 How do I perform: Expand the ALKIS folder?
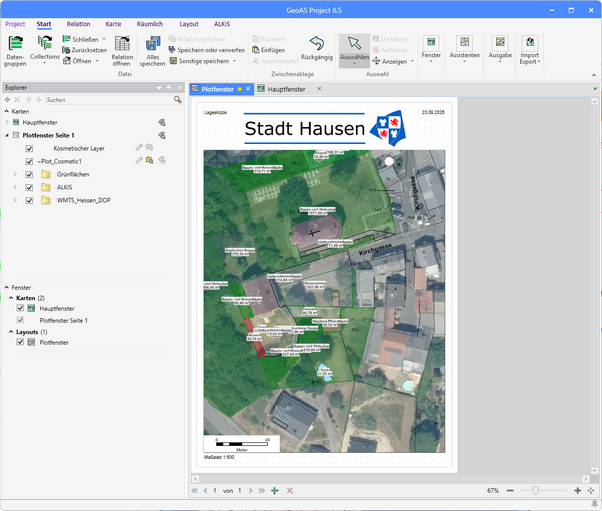click(15, 187)
